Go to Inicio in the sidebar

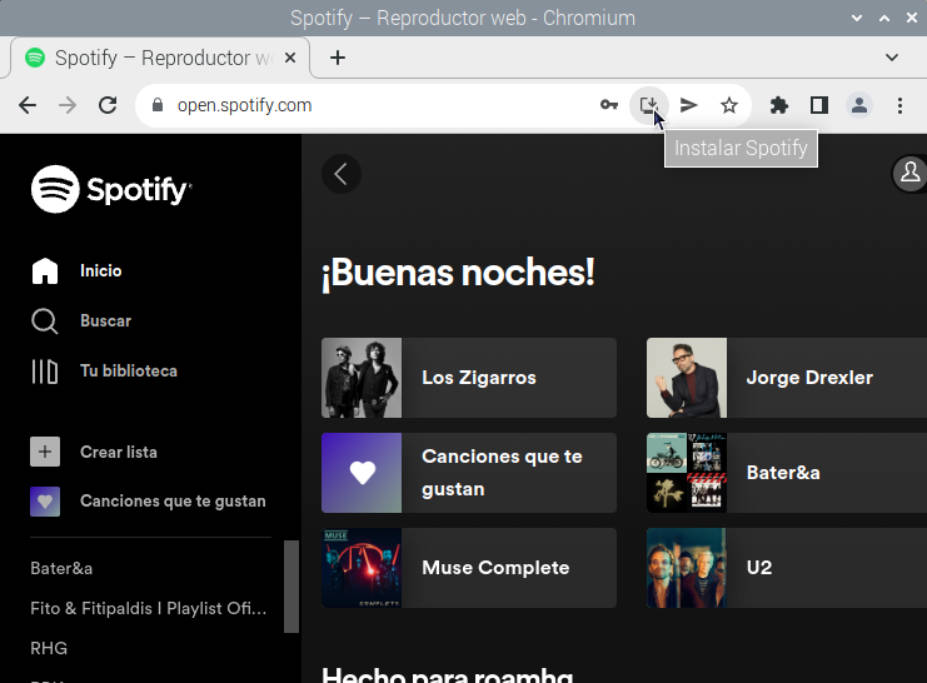tap(77, 271)
